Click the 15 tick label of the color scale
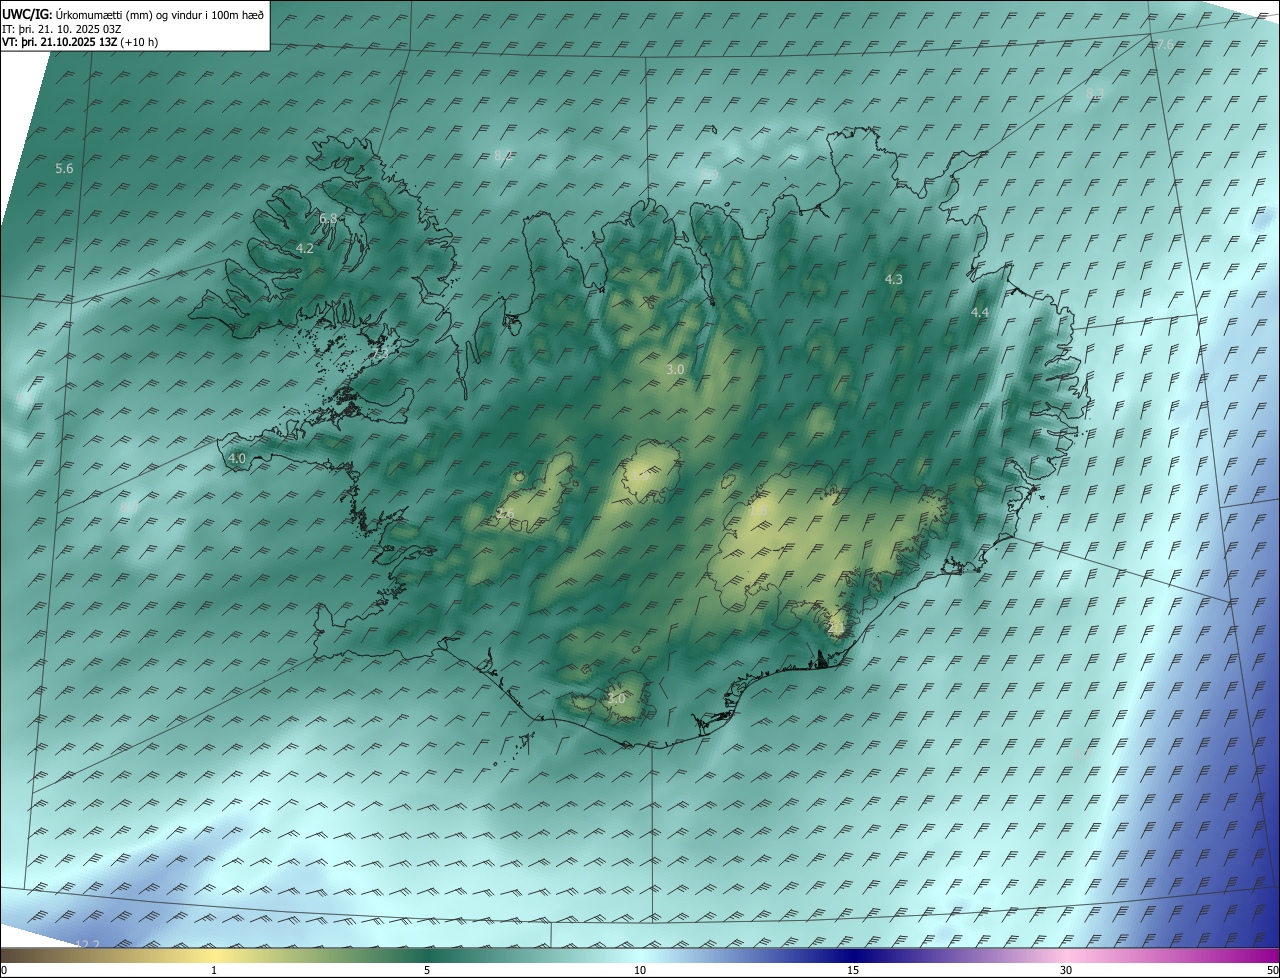The height and width of the screenshot is (978, 1280). (853, 970)
